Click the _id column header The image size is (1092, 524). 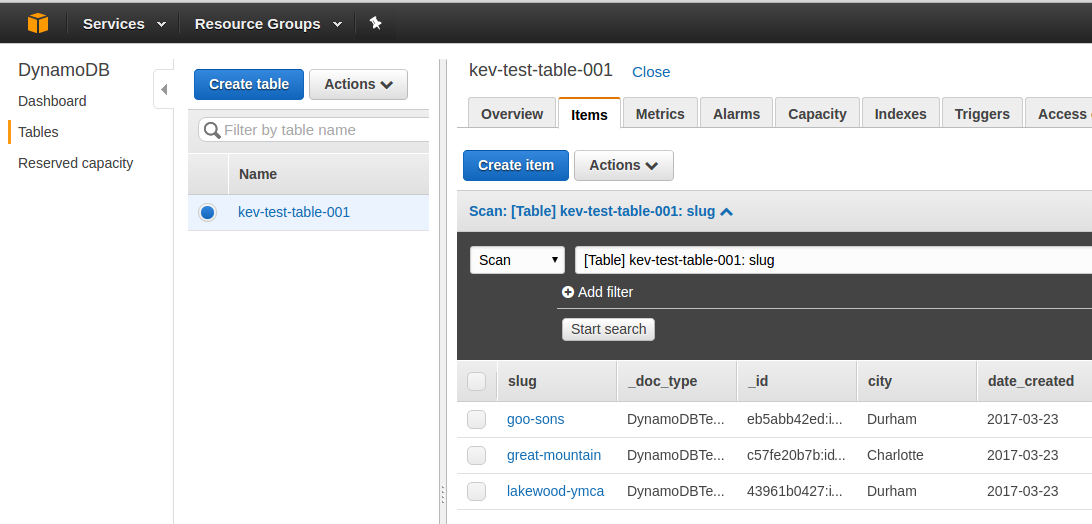pos(797,381)
